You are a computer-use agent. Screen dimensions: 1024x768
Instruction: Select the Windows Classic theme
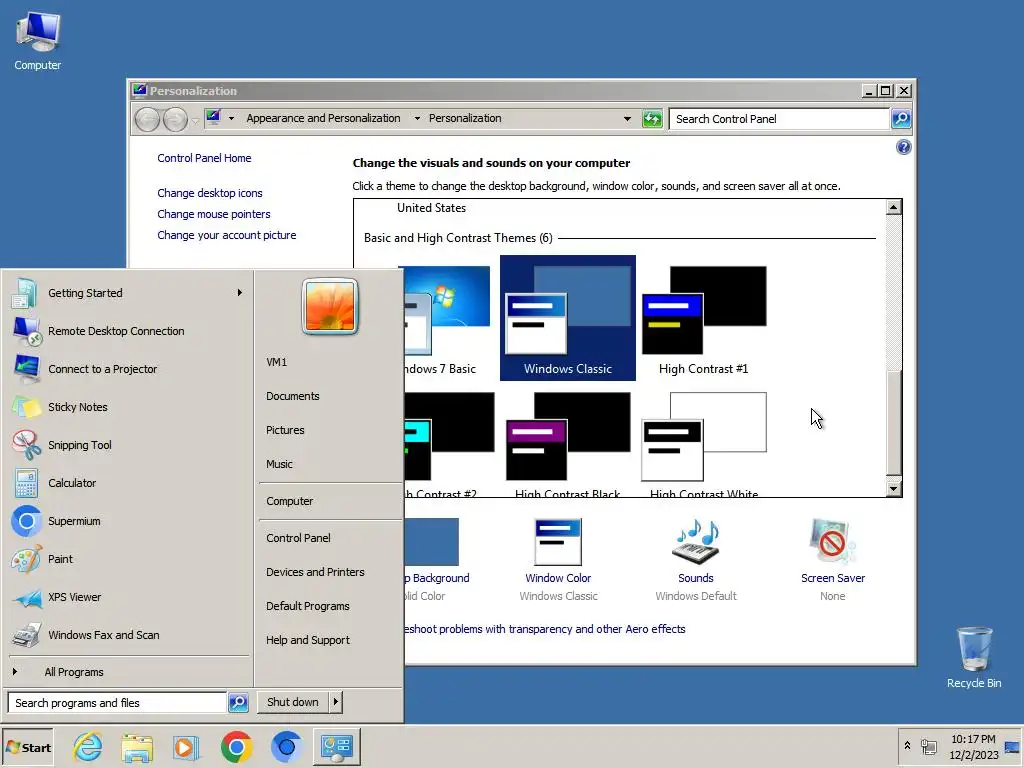[568, 318]
